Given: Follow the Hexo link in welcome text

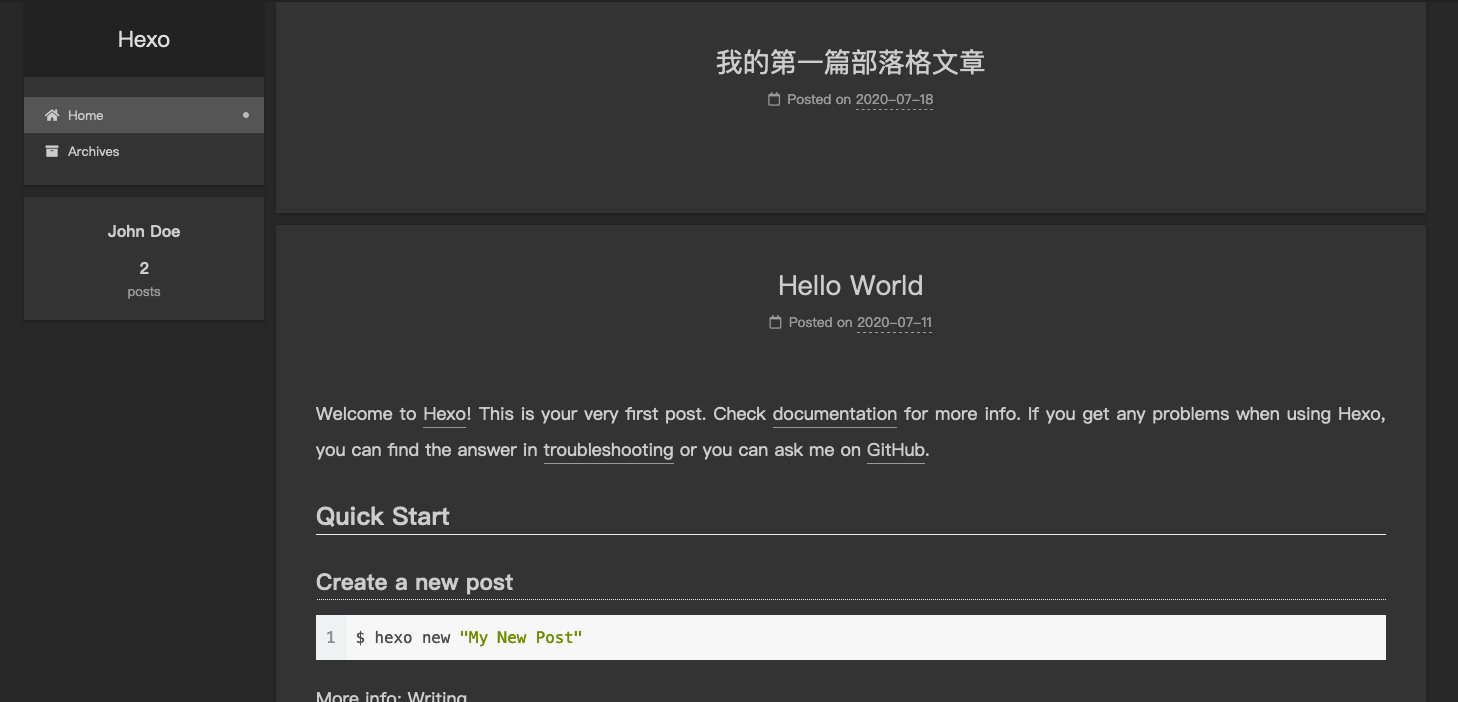Looking at the screenshot, I should click(x=444, y=414).
